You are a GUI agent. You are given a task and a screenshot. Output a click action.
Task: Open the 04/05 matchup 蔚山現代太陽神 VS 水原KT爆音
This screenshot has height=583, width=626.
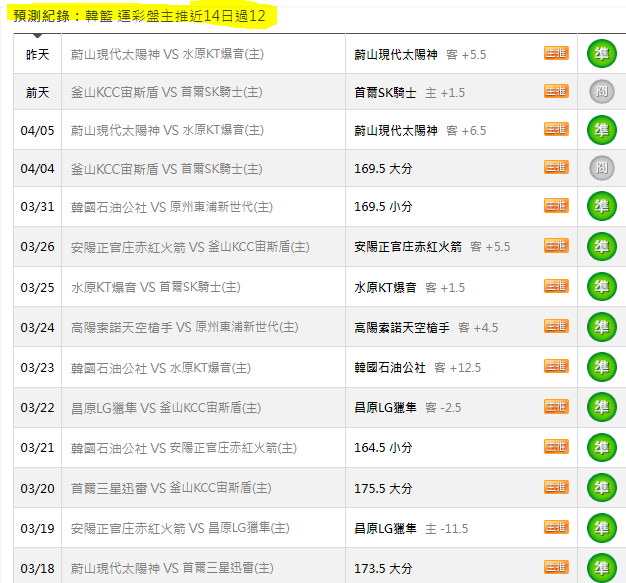(x=167, y=130)
